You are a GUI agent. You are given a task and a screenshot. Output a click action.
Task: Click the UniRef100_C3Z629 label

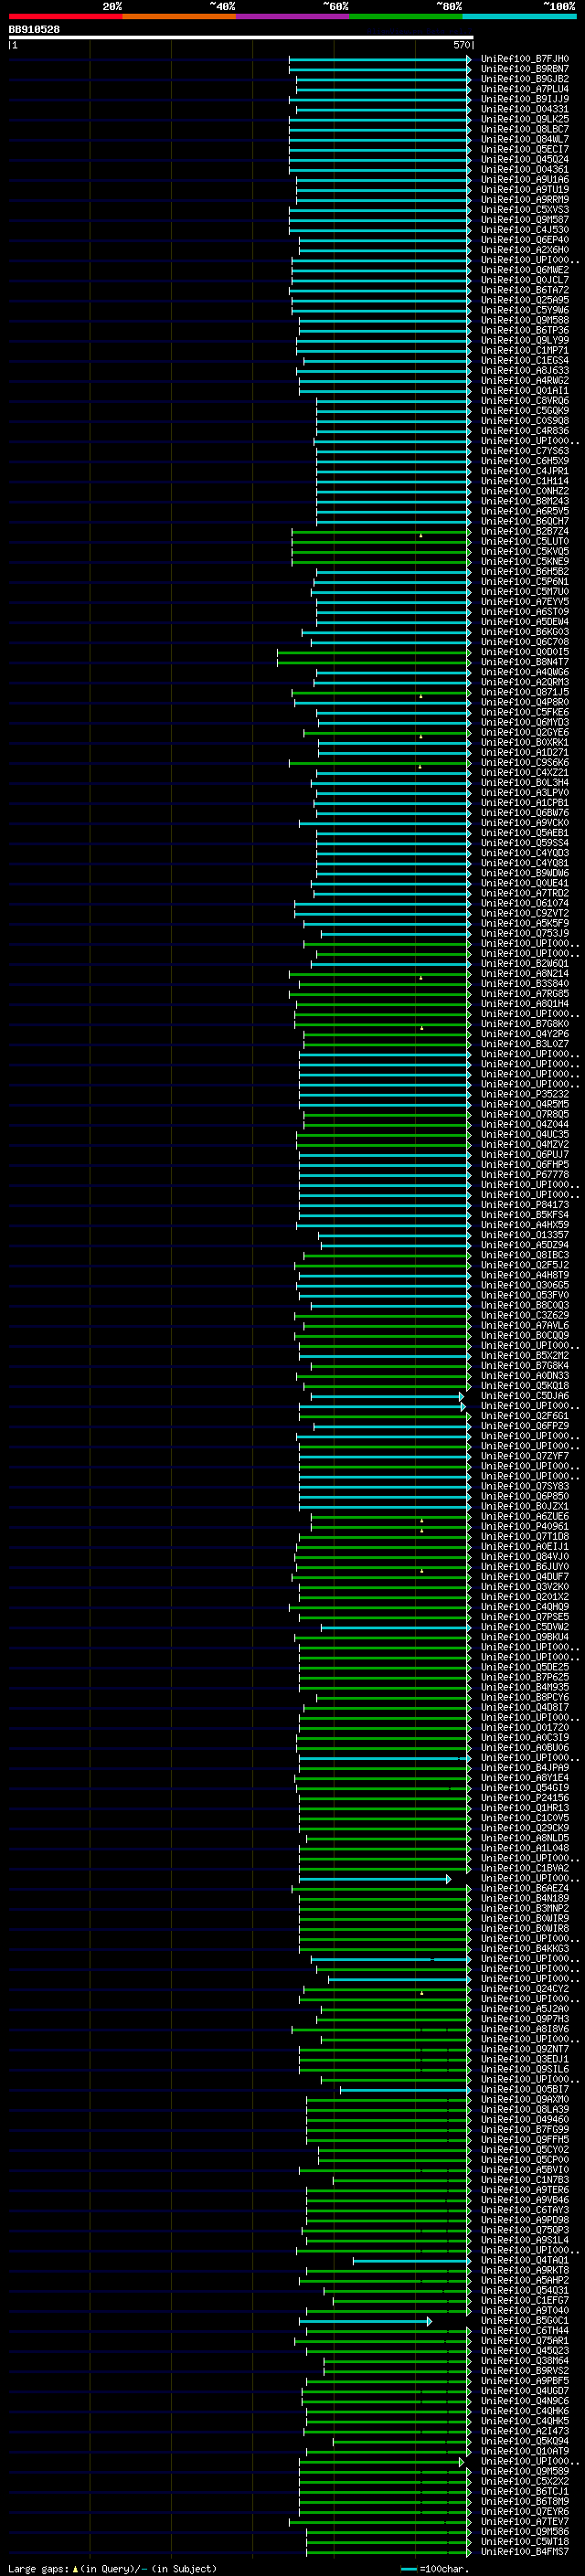pos(524,1315)
